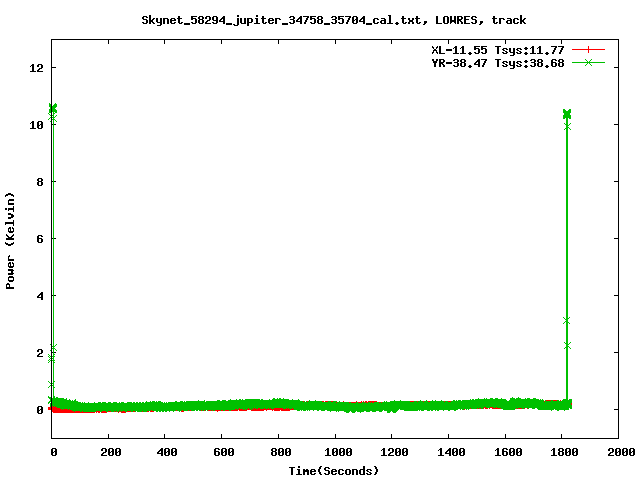Click the Power (Kelvin) y-axis label
Image resolution: width=640 pixels, height=480 pixels.
[x=10, y=241]
